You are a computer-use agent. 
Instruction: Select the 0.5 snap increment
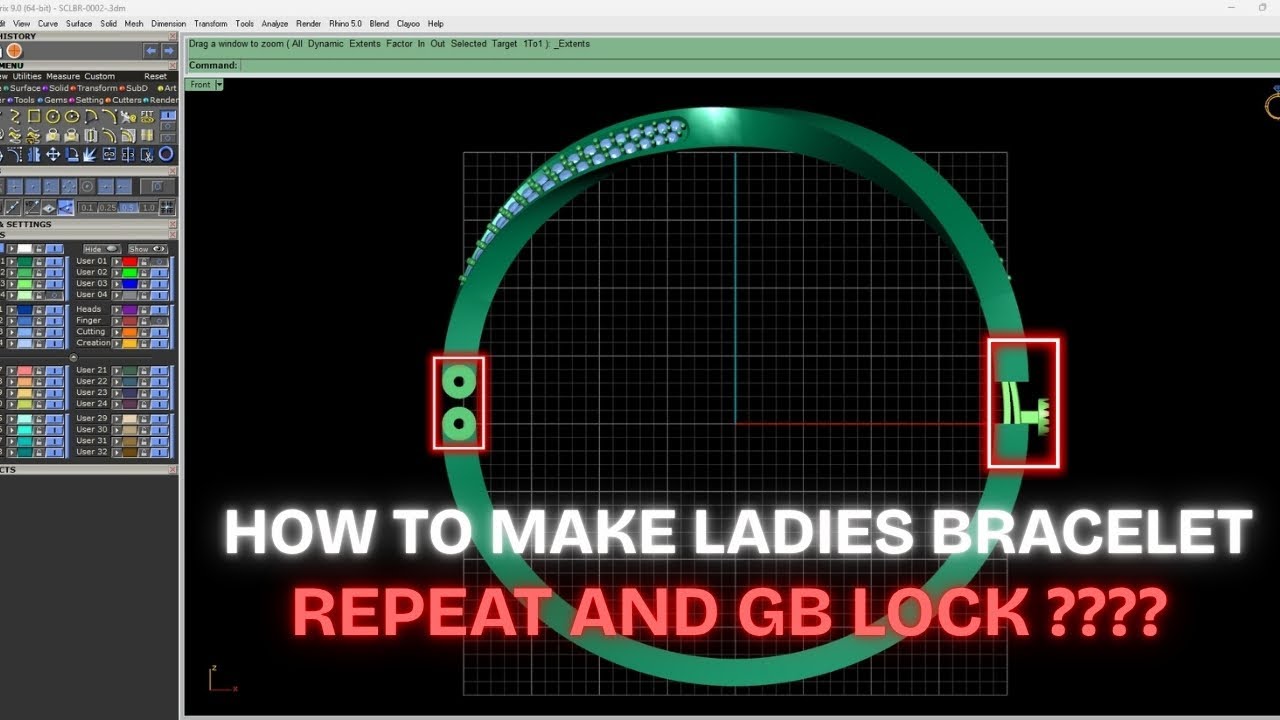128,208
